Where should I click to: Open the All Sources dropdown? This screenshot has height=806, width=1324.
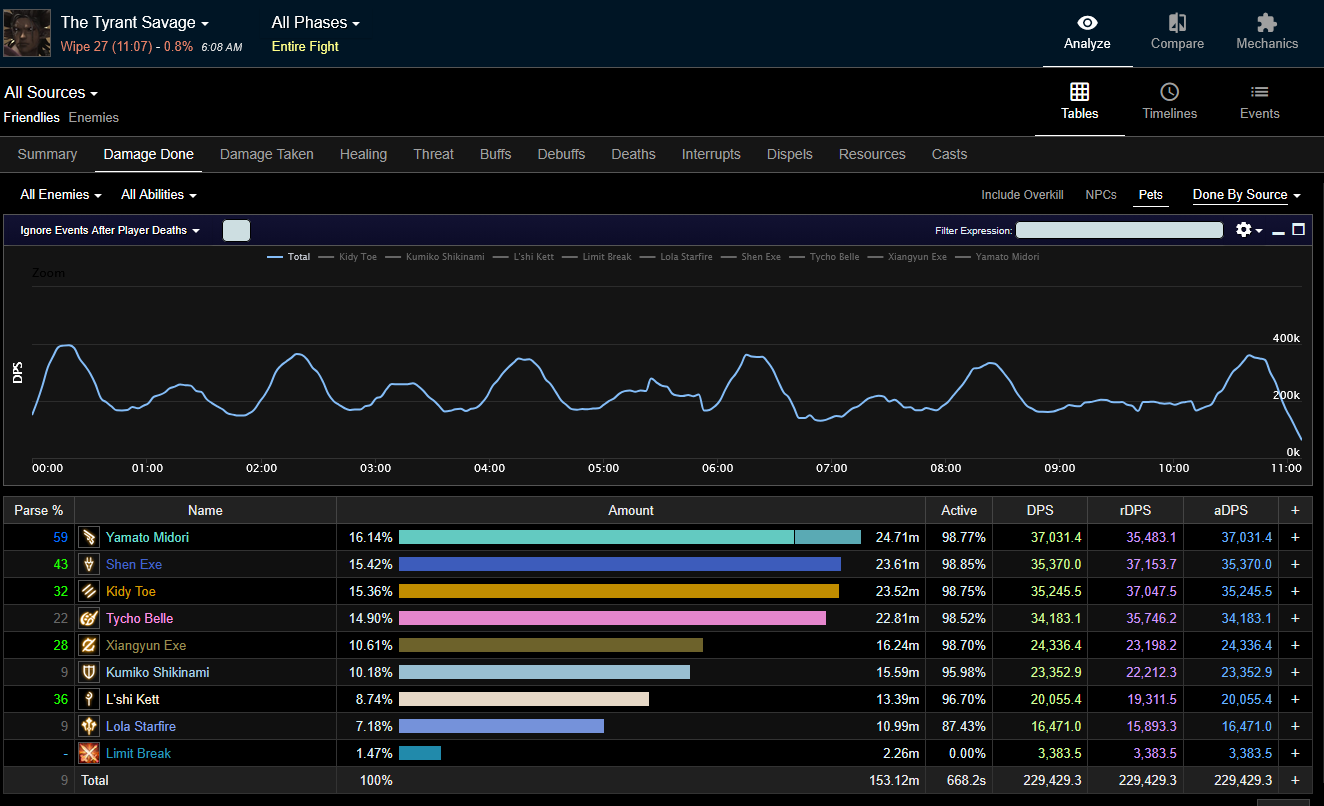51,92
